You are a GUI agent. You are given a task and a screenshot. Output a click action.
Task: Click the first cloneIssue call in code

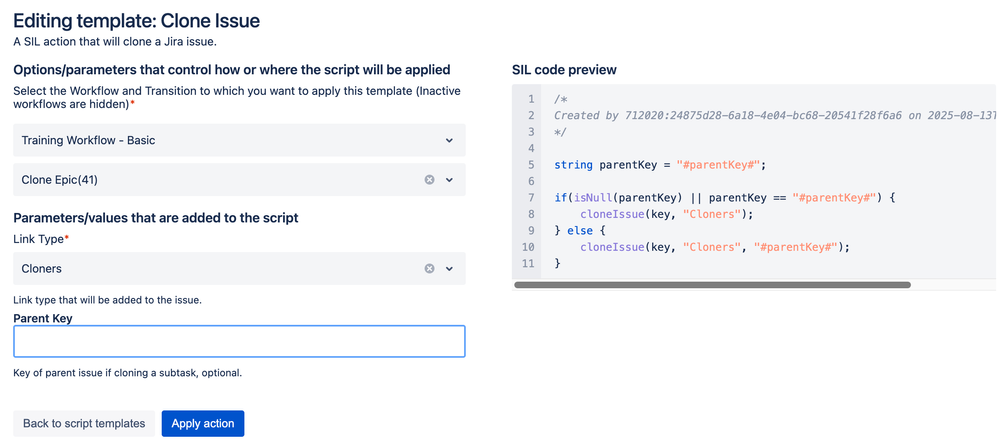666,214
